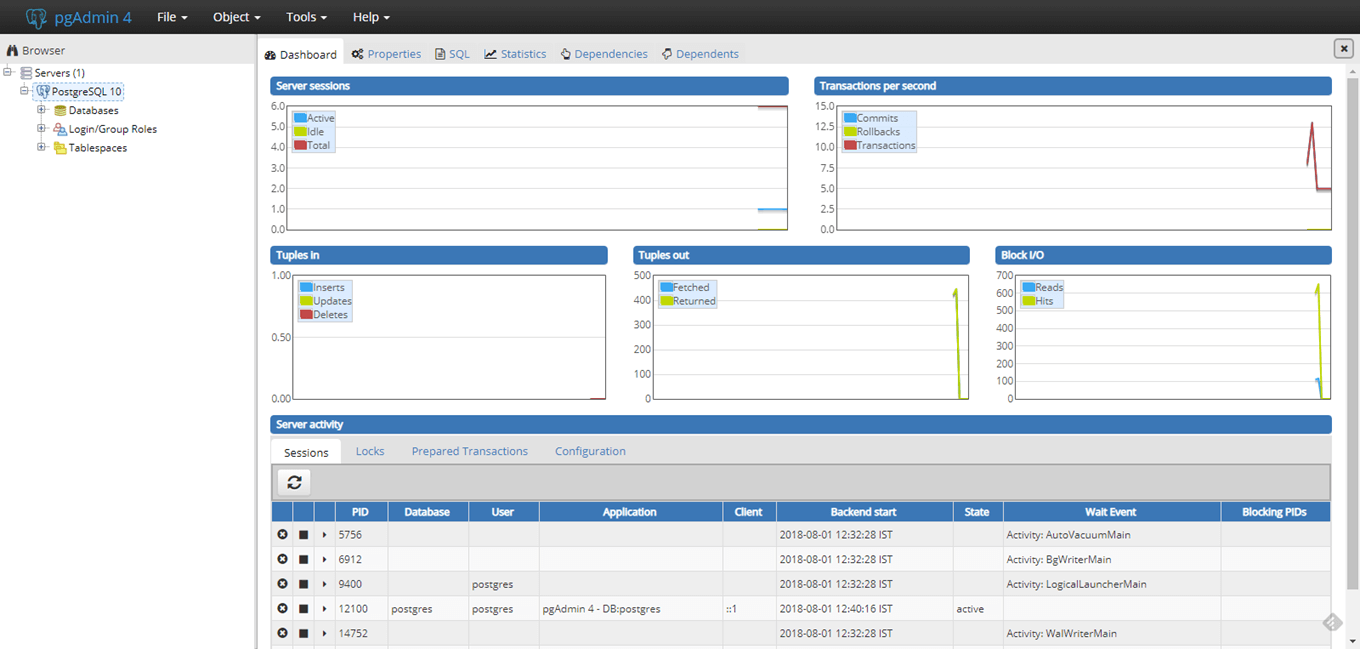The width and height of the screenshot is (1360, 649).
Task: Cancel active query for PID 6912
Action: click(x=303, y=560)
